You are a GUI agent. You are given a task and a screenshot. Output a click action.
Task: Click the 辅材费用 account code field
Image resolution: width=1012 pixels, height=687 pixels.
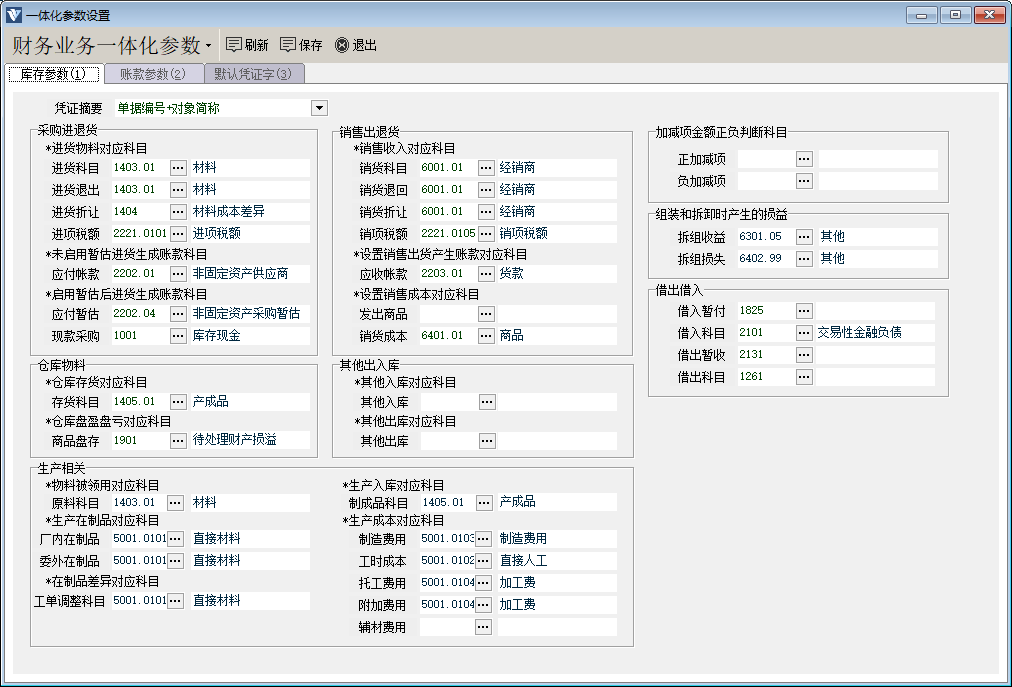click(445, 628)
